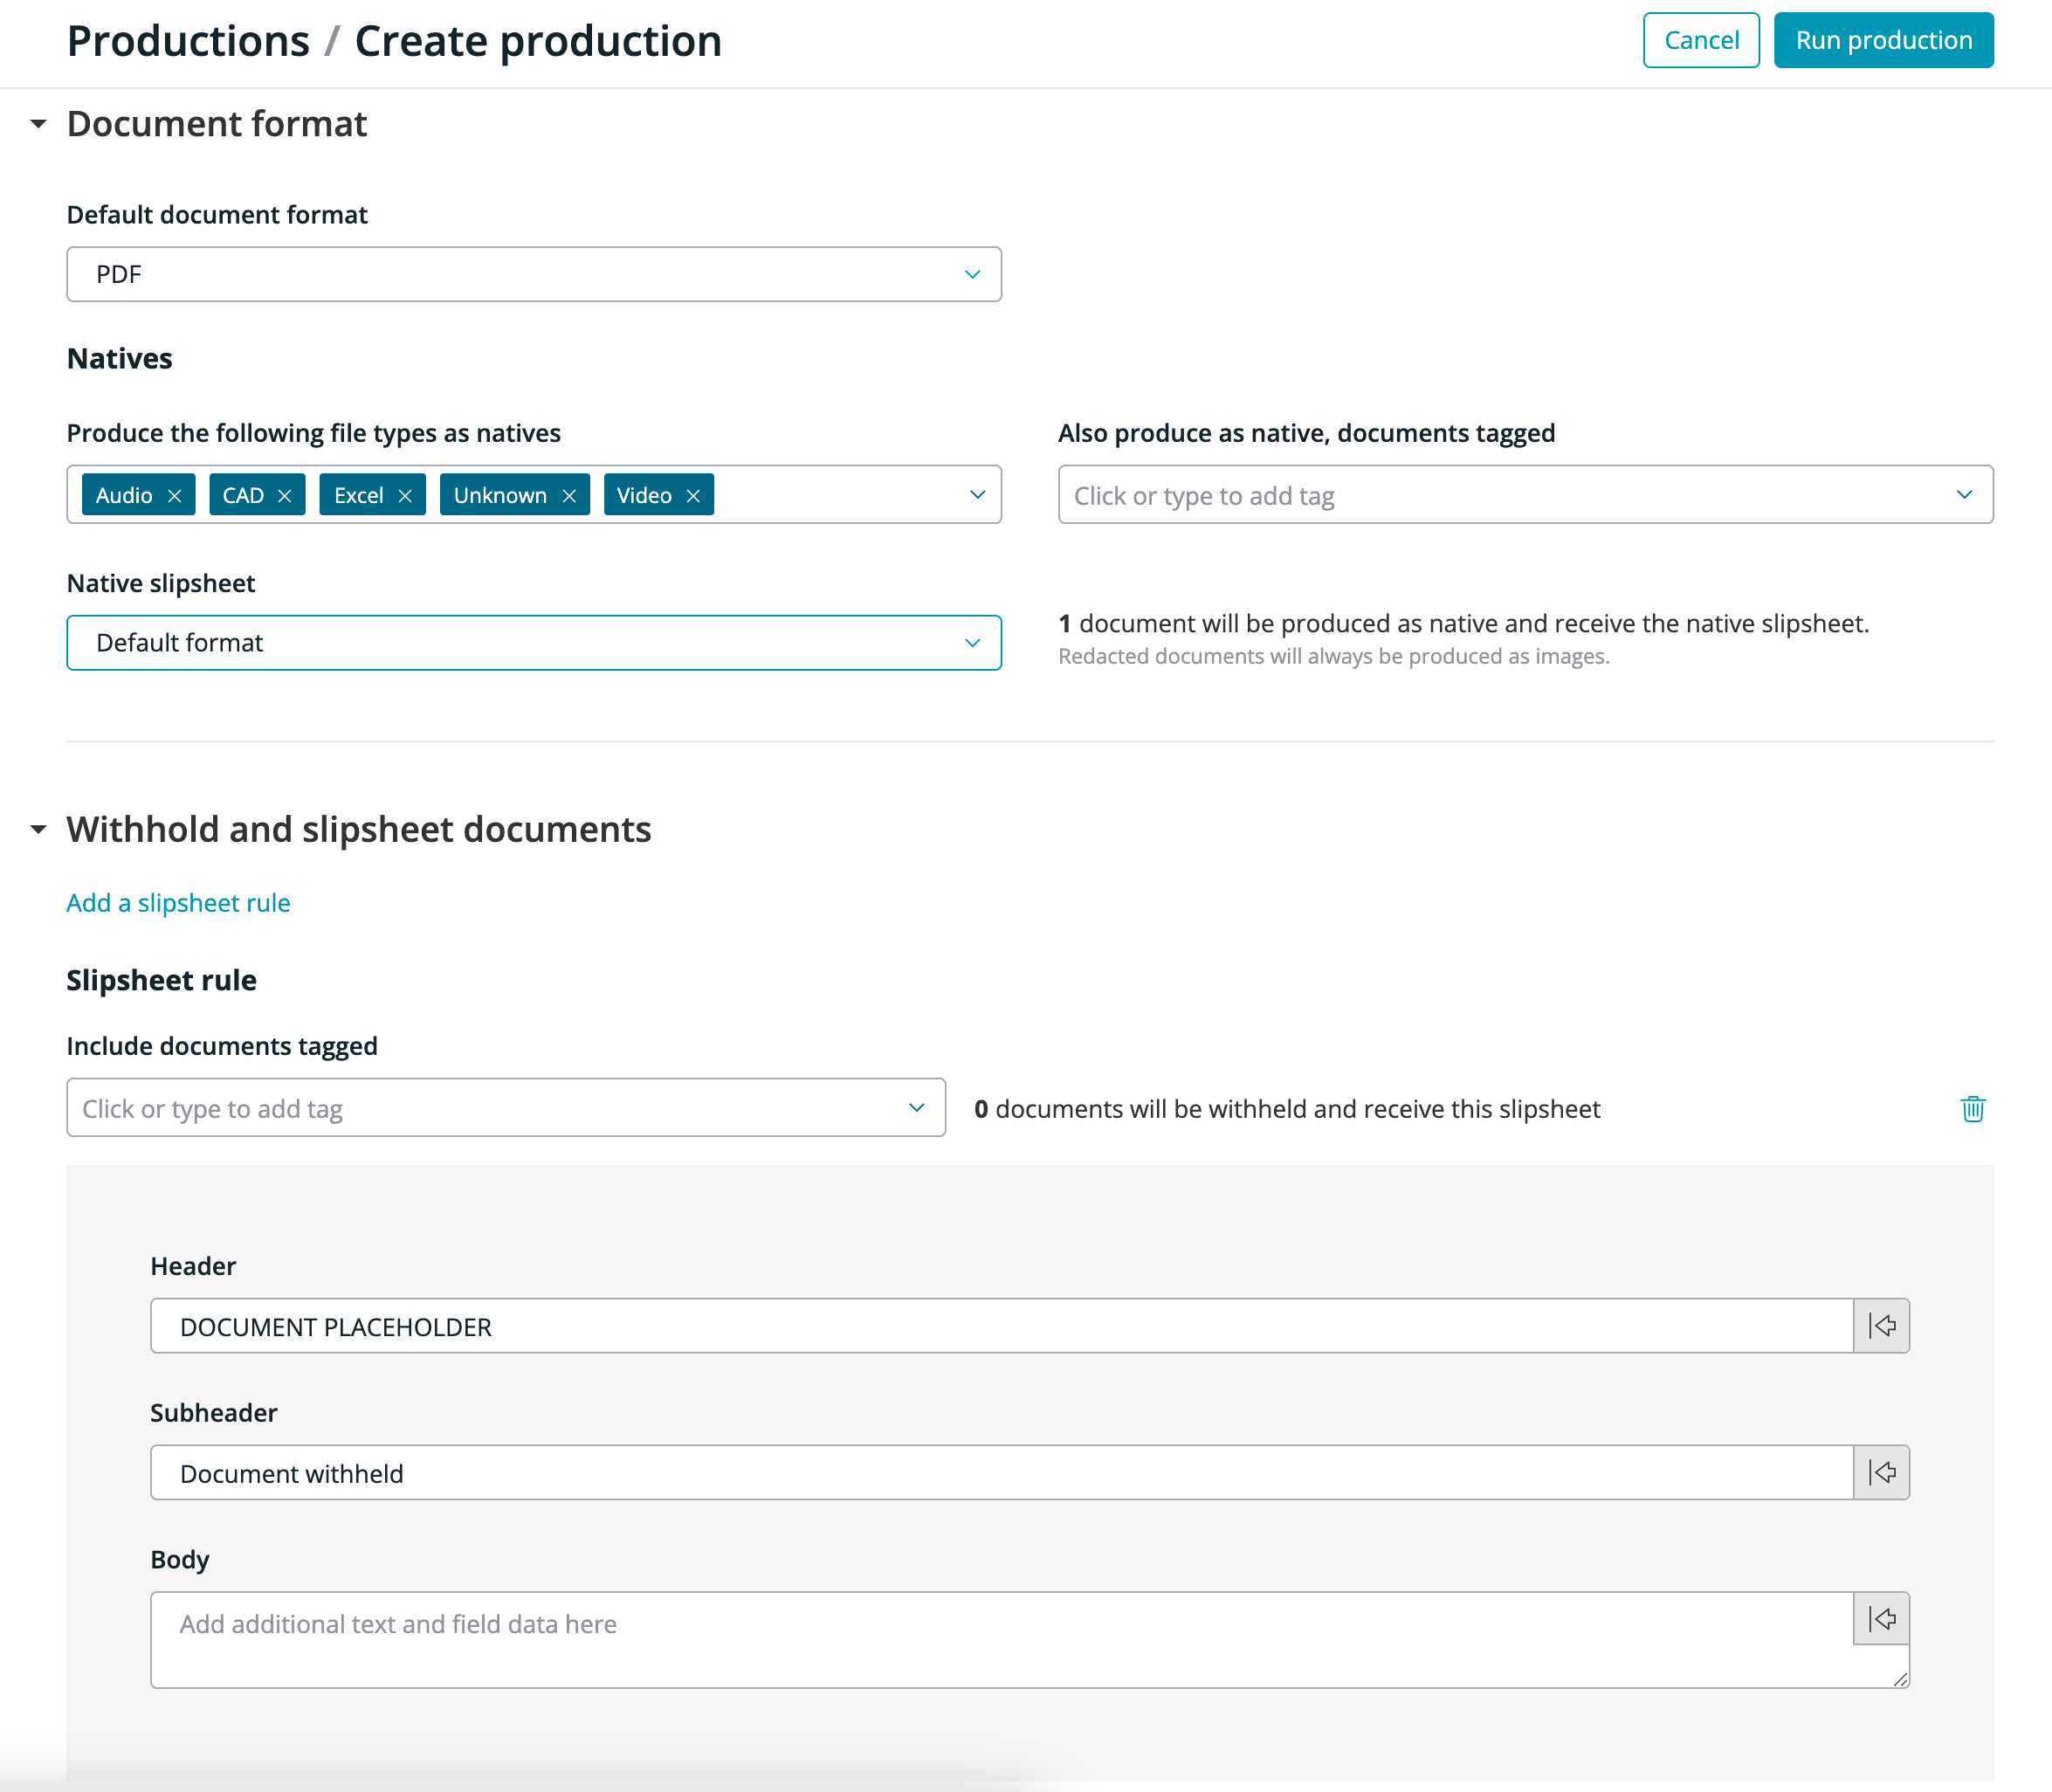
Task: Remove the Excel file type chip
Action: pyautogui.click(x=405, y=496)
